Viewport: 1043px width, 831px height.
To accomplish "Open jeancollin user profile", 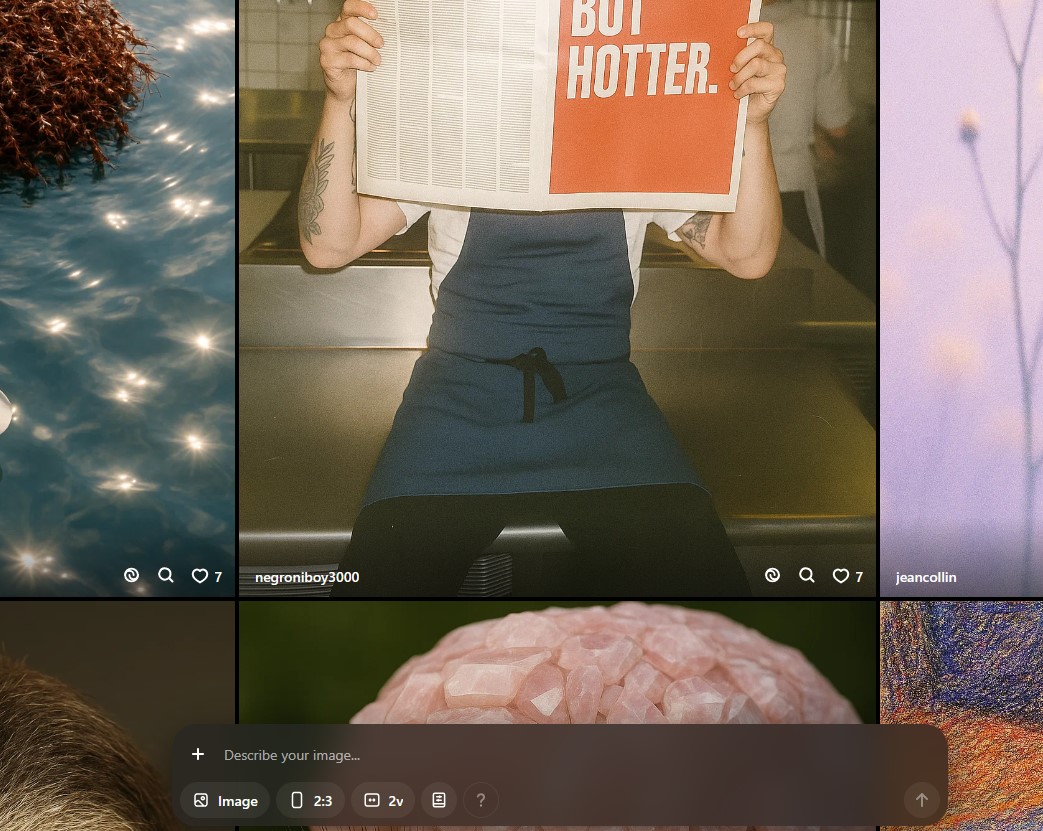I will pos(926,577).
